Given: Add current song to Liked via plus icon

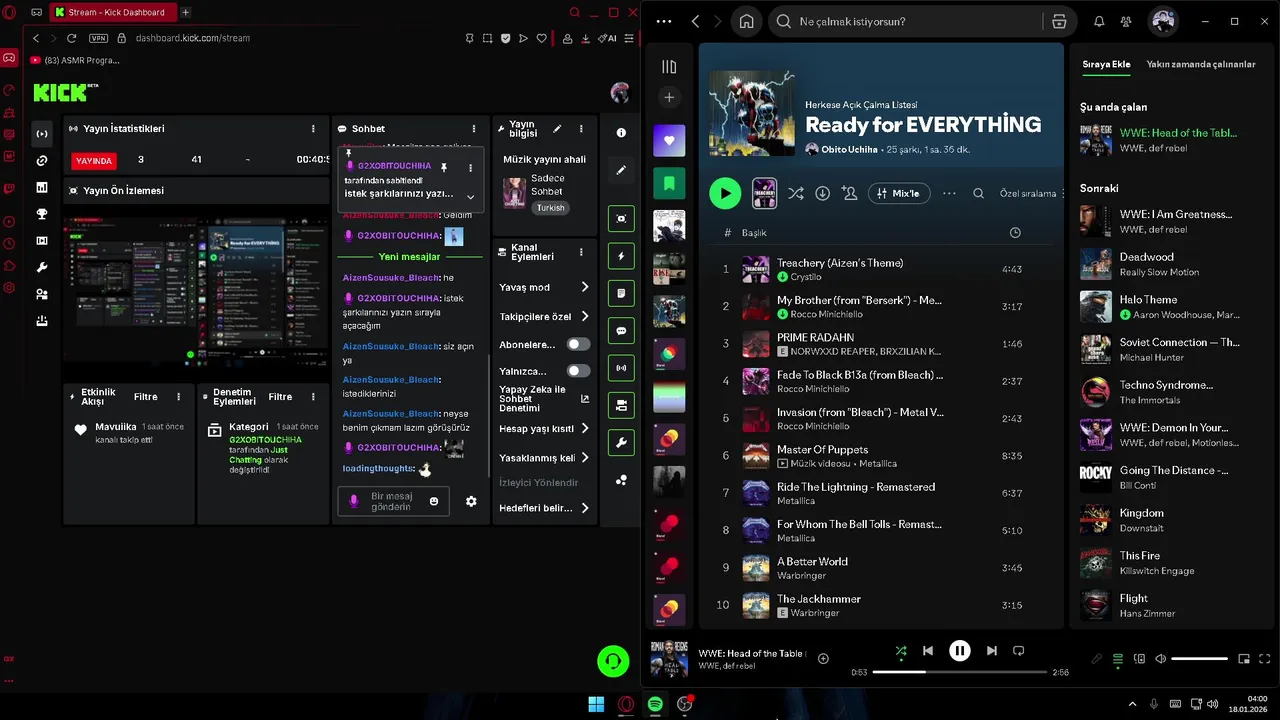Looking at the screenshot, I should (823, 658).
